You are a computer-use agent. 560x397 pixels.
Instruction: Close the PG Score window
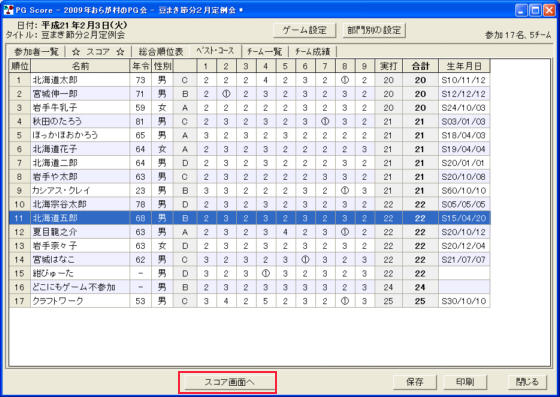tap(549, 10)
